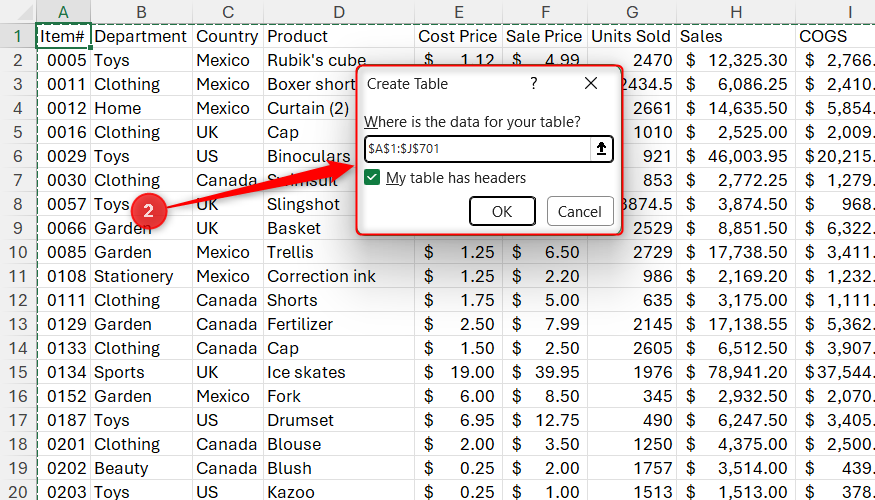Click the Correction ink product cell
Image resolution: width=875 pixels, height=500 pixels.
point(339,276)
